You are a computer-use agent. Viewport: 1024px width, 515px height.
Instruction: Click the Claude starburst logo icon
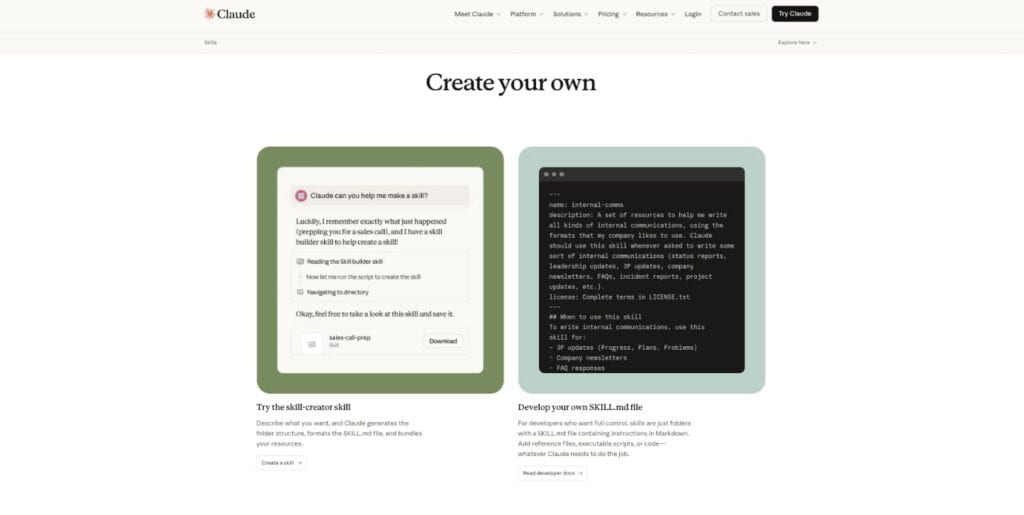[210, 14]
